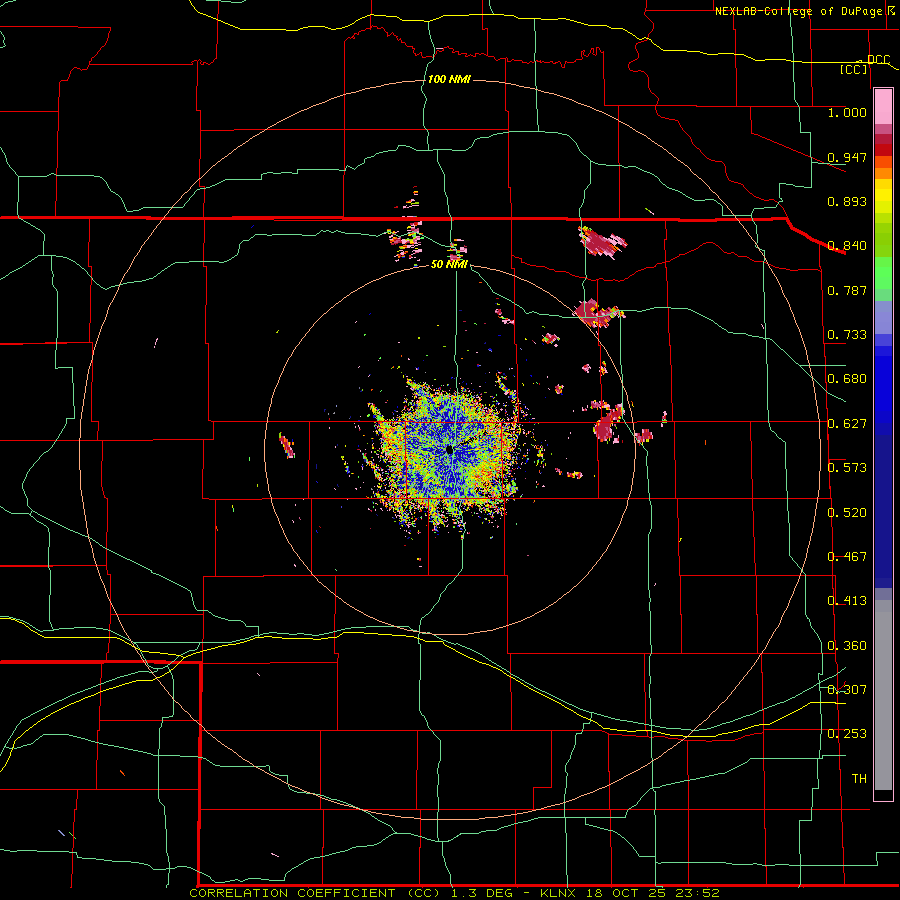
Task: Click the TH threshold label on the scale
Action: [x=859, y=779]
